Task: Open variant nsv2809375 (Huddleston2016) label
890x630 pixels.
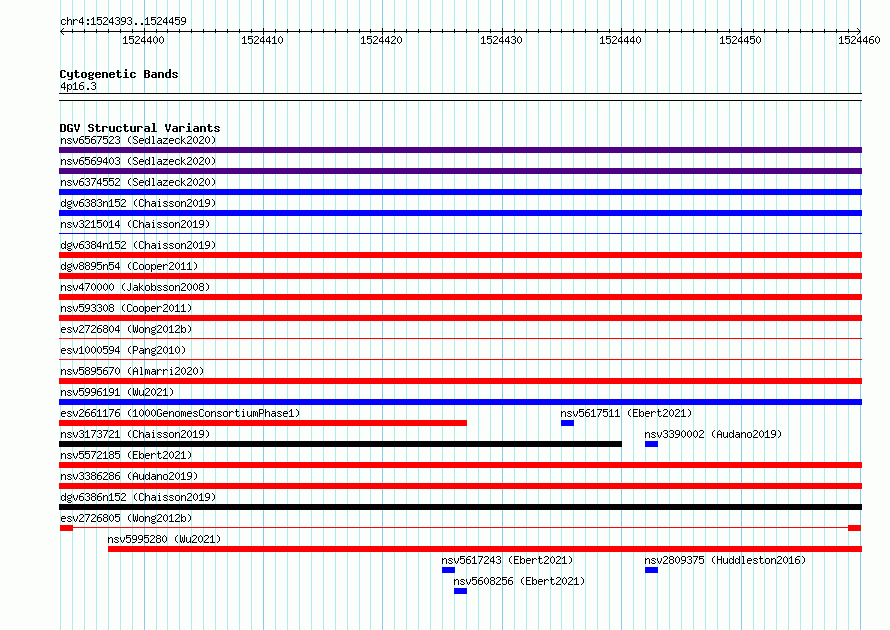Action: [725, 560]
